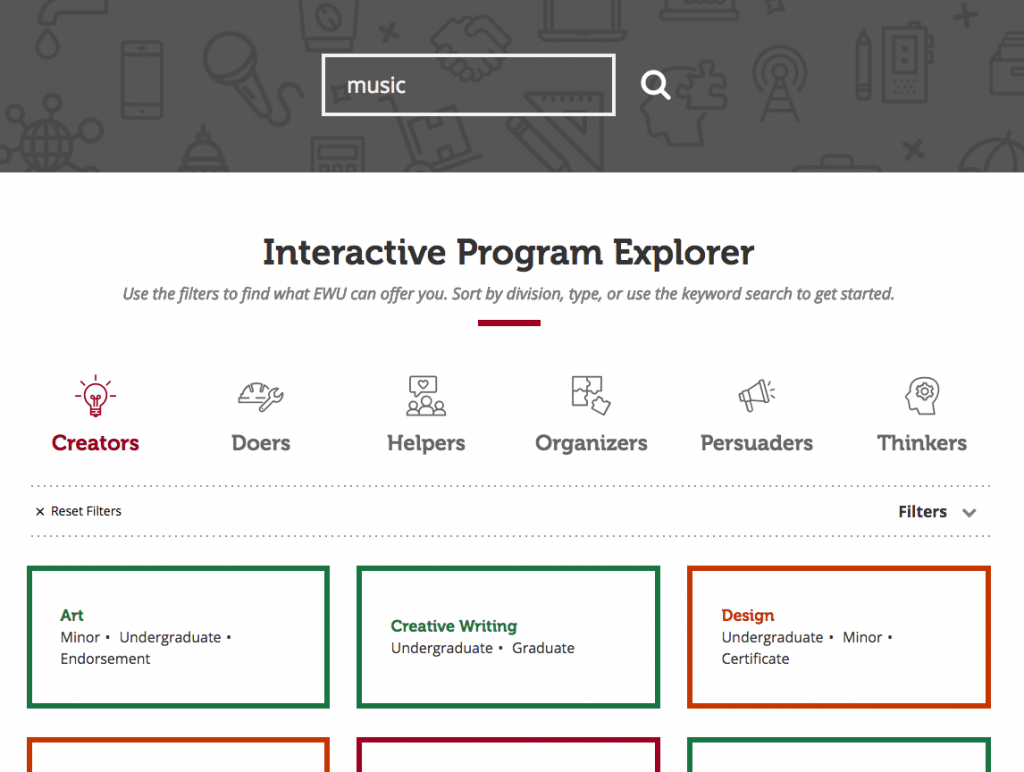The image size is (1024, 772).
Task: Select the Creators lightbulb icon
Action: [95, 396]
